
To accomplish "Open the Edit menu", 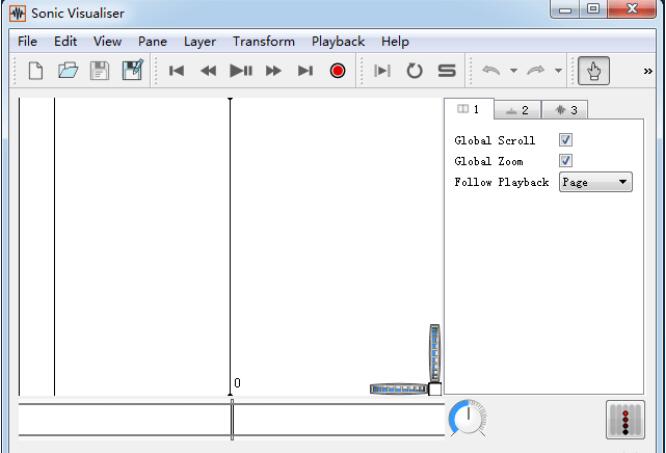I will click(65, 41).
